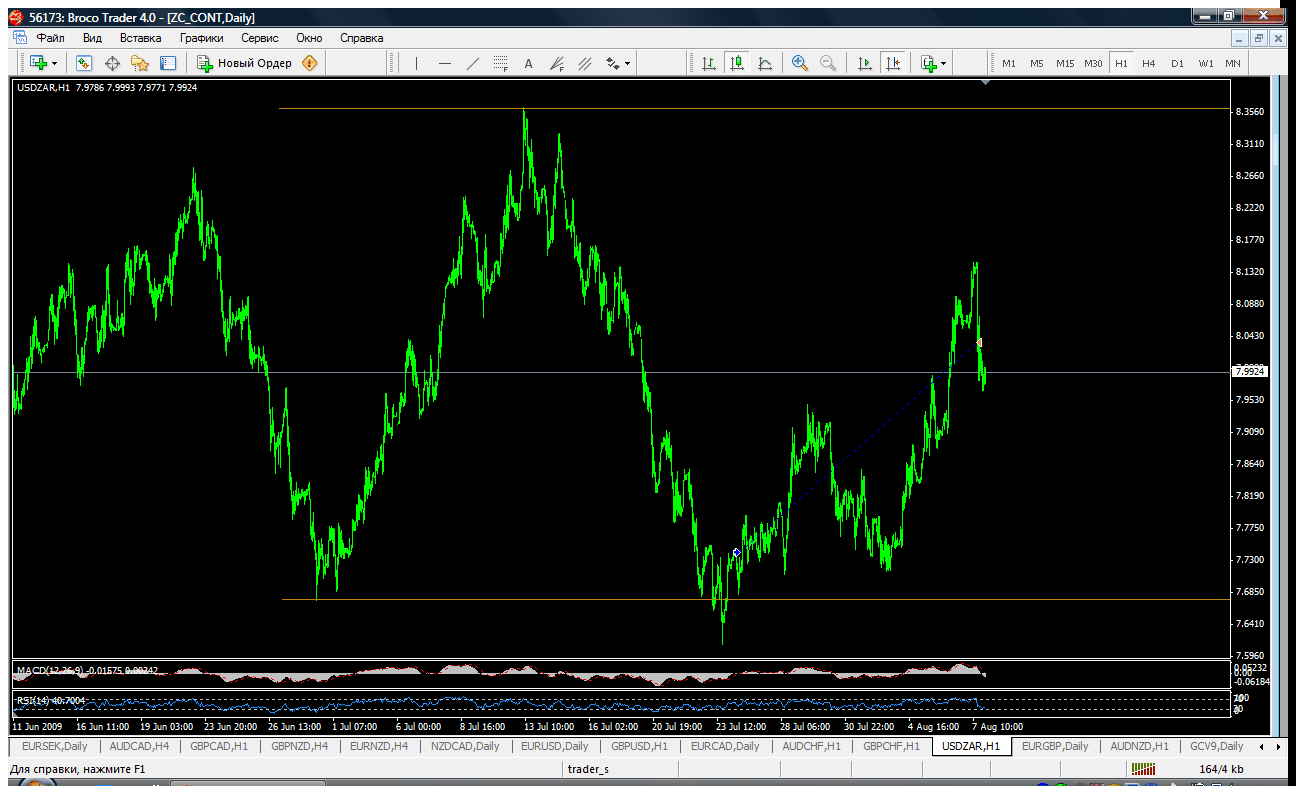Switch to AUDCAD,H4 chart tab
Viewport: 1296px width, 786px height.
tap(139, 746)
